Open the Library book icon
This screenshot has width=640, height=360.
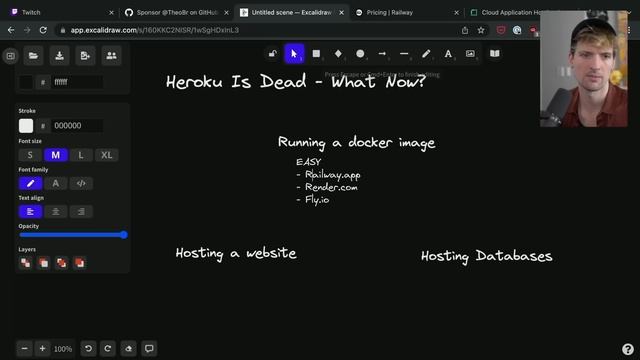[495, 54]
